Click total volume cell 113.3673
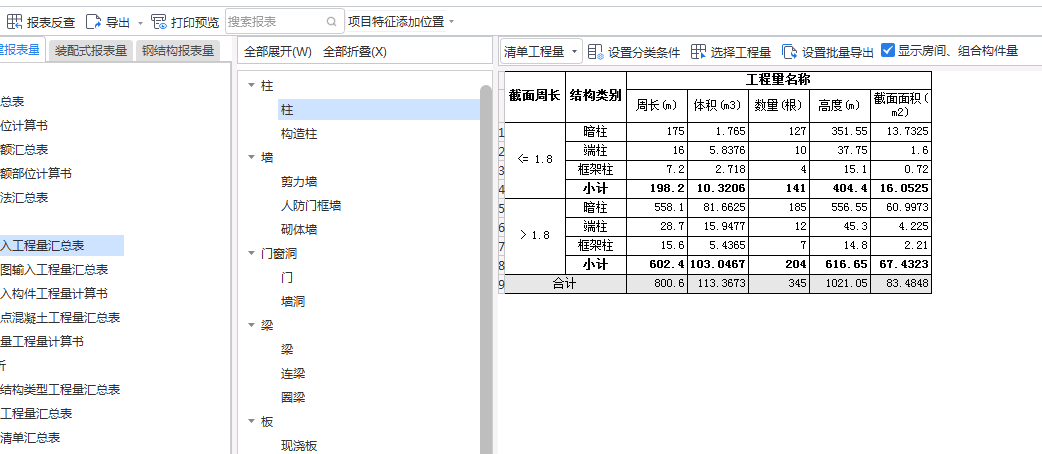This screenshot has width=1042, height=454. (718, 284)
